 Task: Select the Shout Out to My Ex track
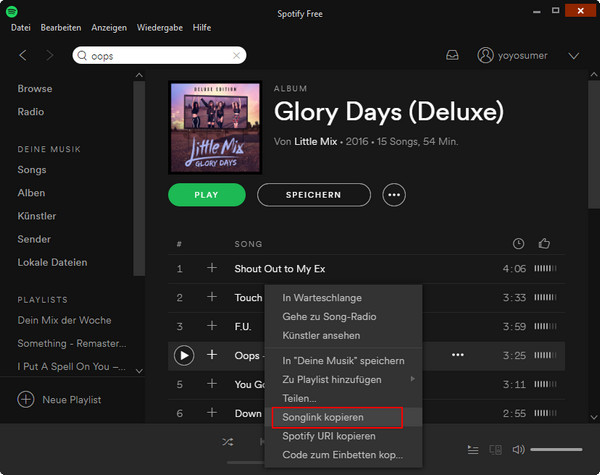click(x=280, y=269)
